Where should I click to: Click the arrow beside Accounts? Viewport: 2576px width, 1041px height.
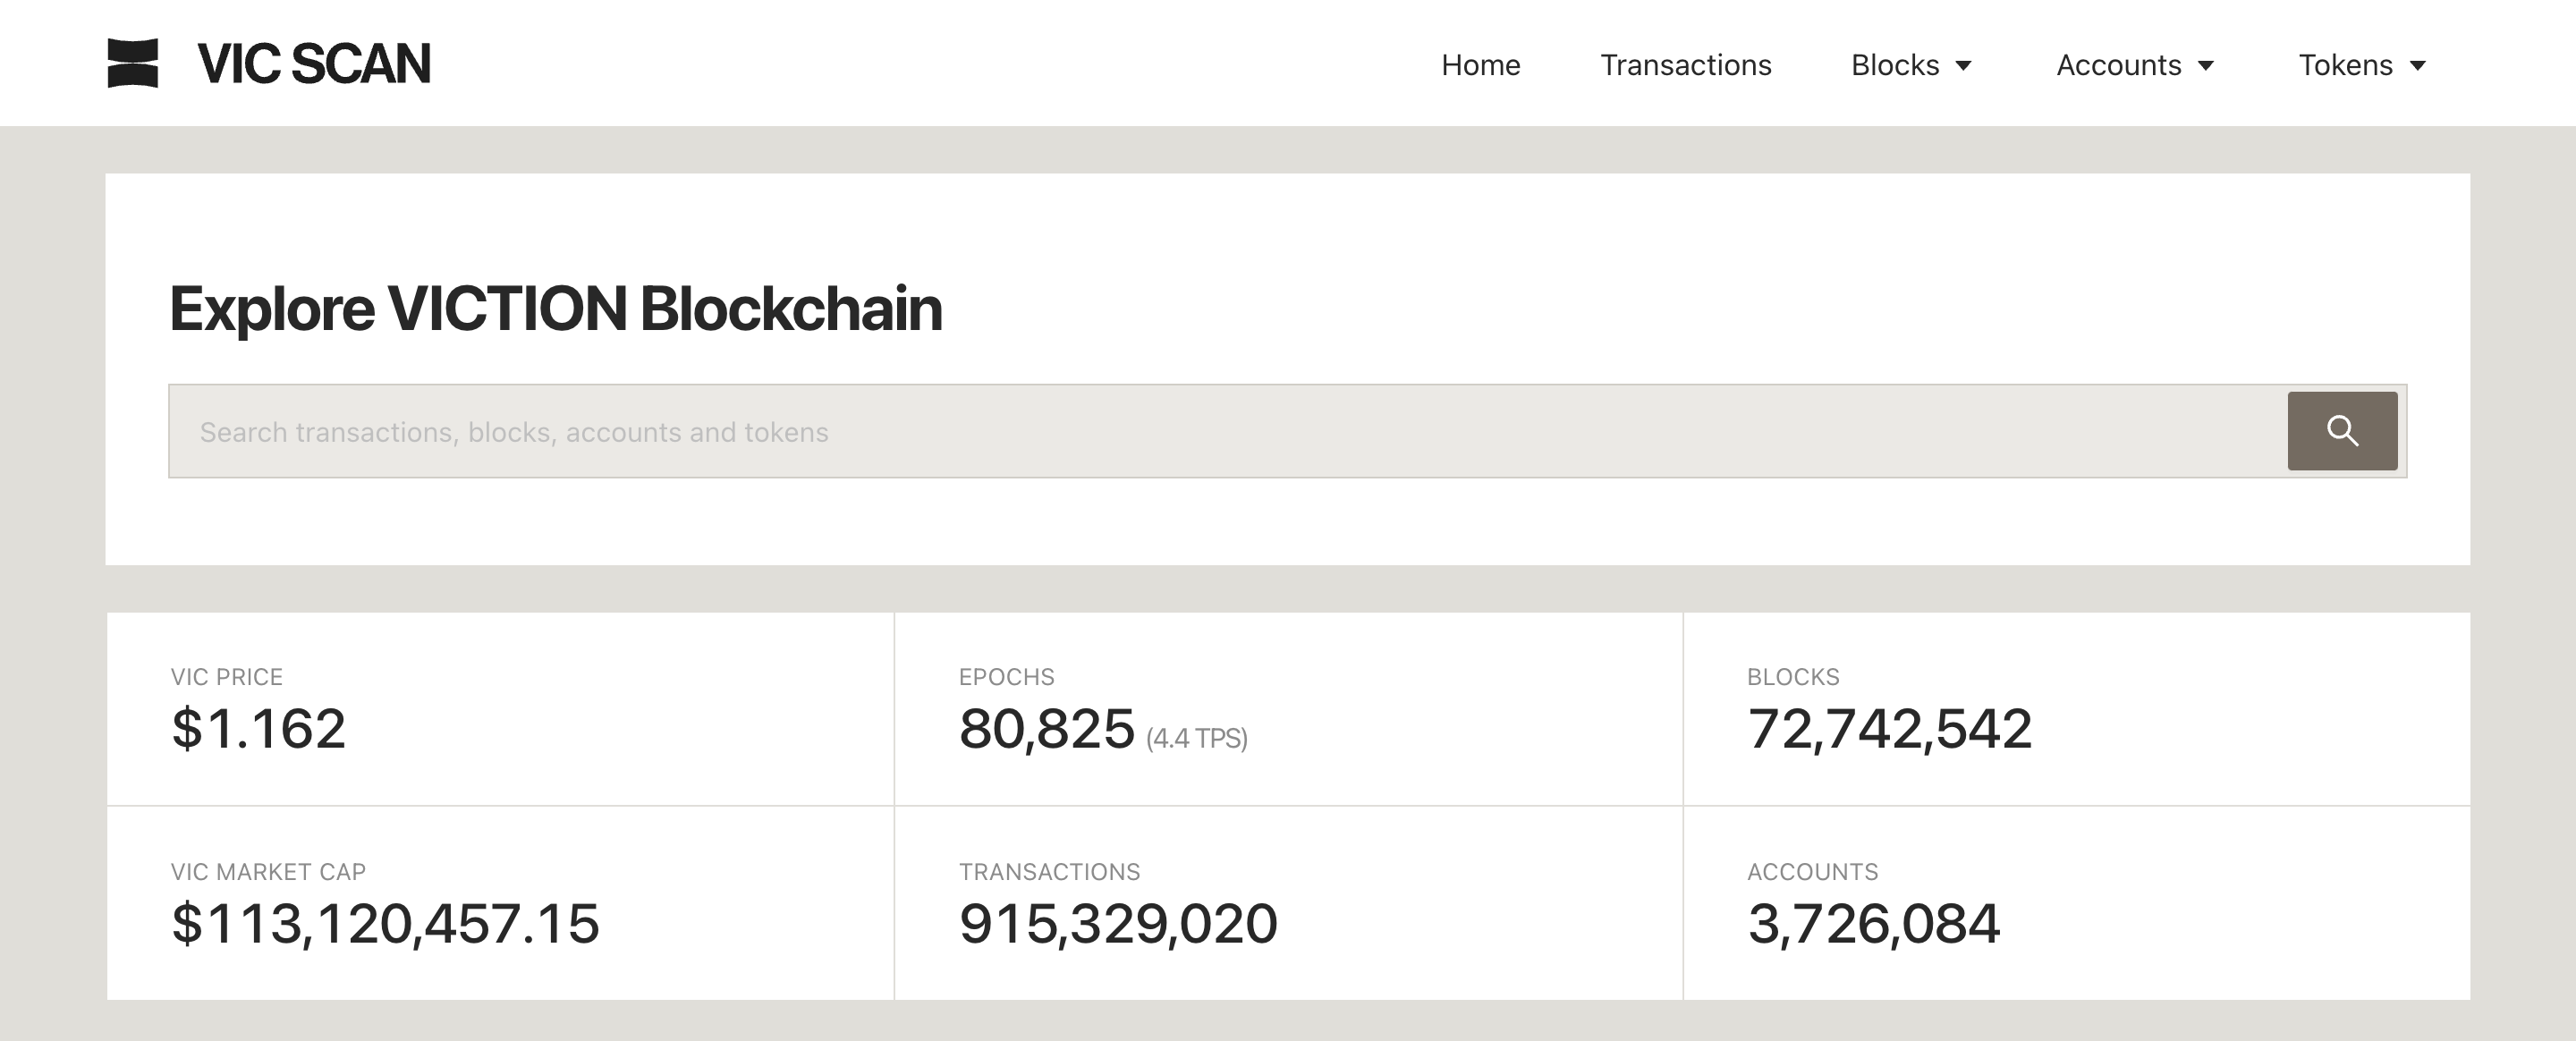click(2205, 66)
